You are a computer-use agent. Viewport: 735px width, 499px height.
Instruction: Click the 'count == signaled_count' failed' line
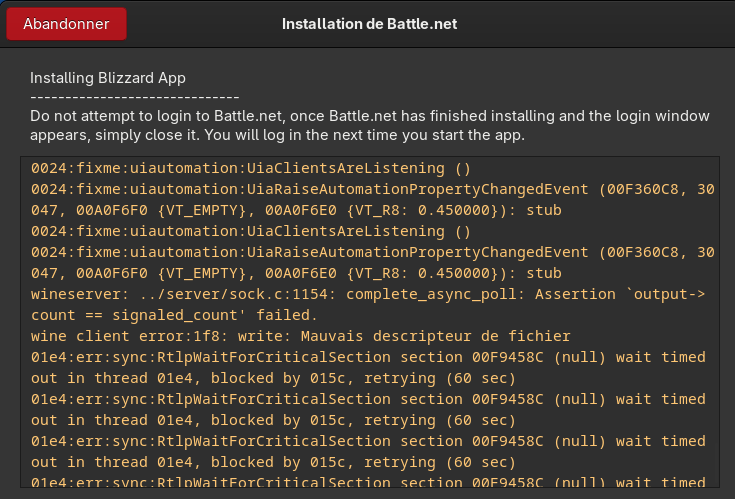click(x=174, y=315)
